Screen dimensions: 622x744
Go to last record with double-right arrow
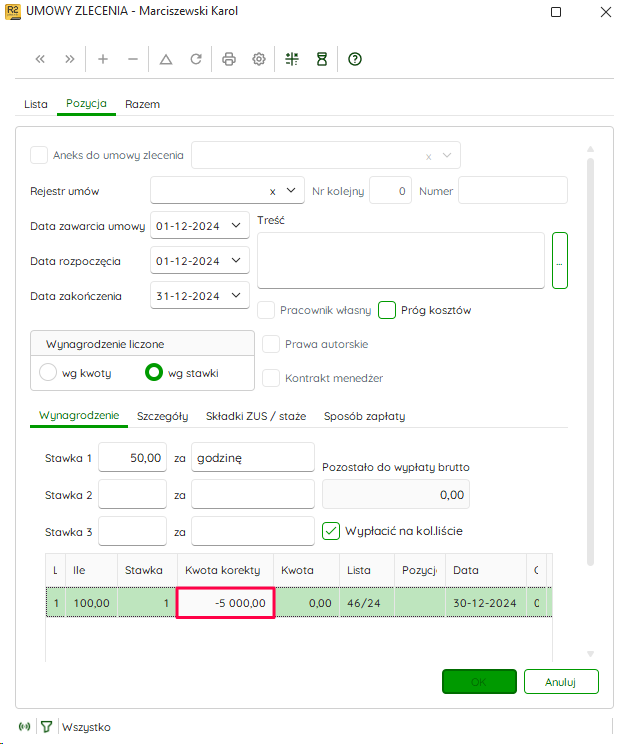click(x=70, y=59)
